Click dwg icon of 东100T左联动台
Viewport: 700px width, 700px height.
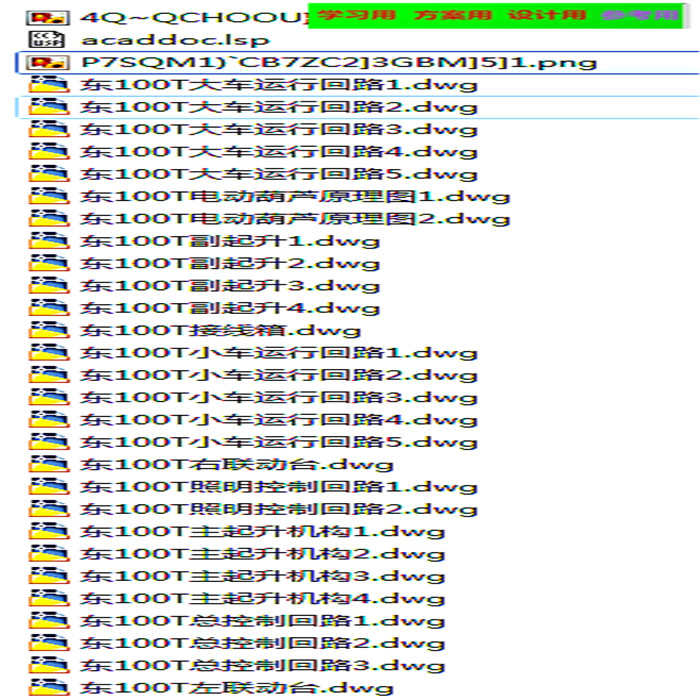click(49, 688)
